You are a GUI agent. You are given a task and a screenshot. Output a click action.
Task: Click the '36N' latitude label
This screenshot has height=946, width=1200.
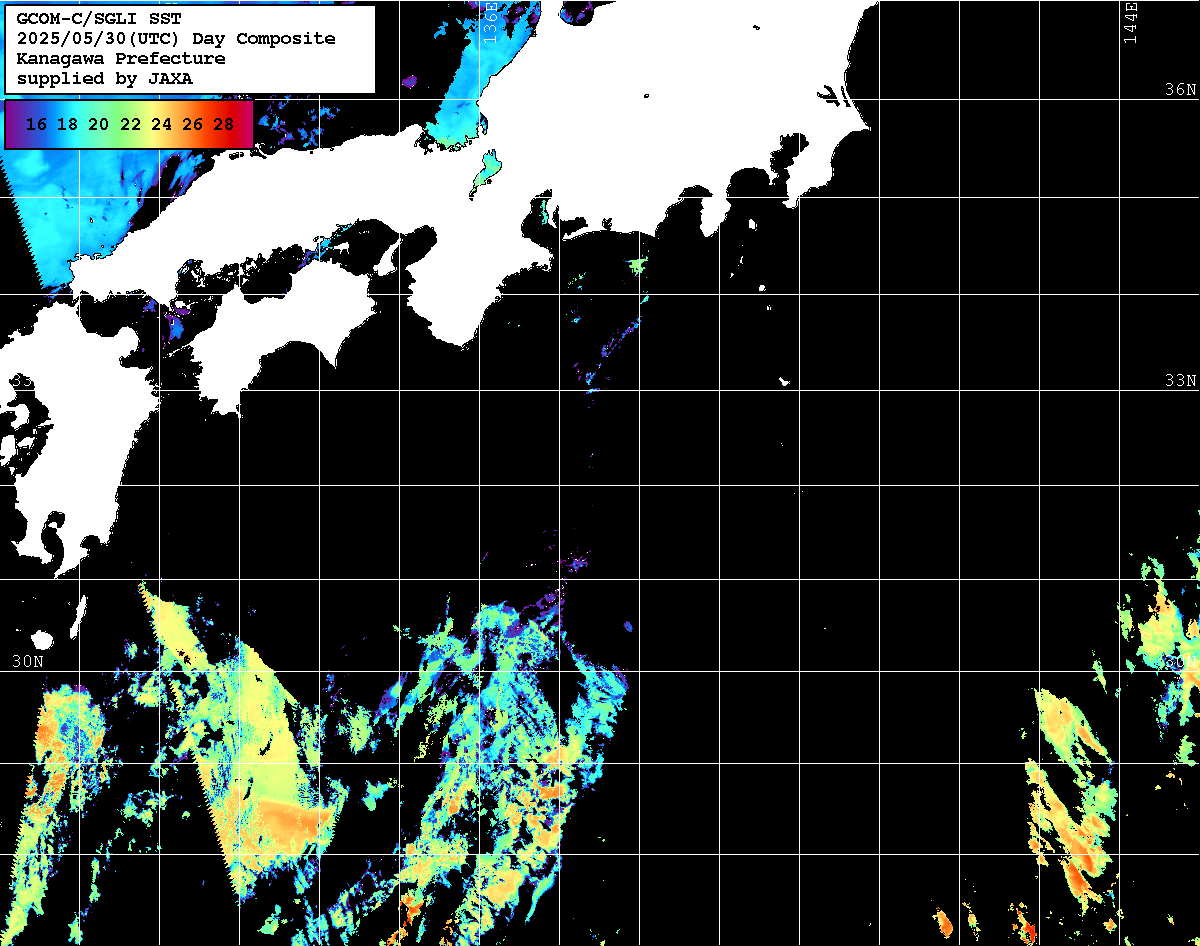tap(1181, 89)
